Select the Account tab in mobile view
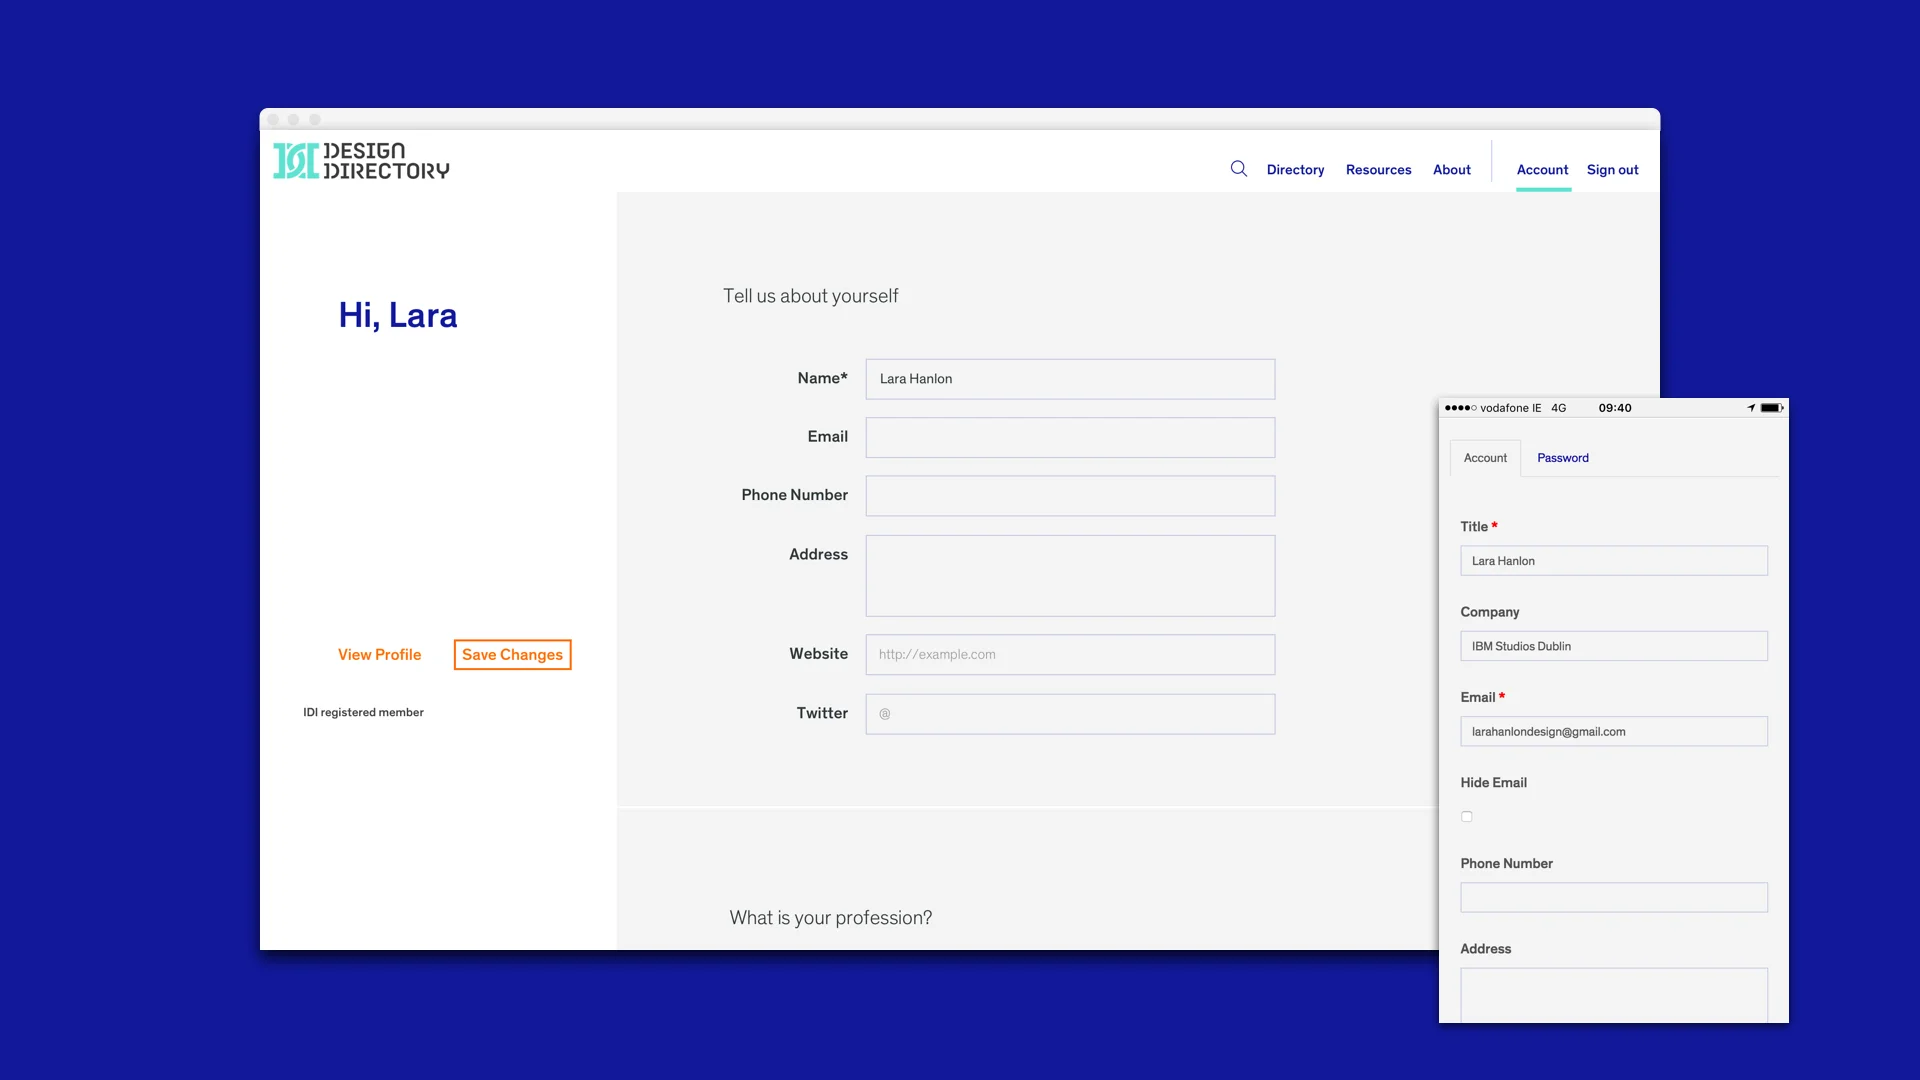This screenshot has width=1920, height=1080. [1485, 458]
